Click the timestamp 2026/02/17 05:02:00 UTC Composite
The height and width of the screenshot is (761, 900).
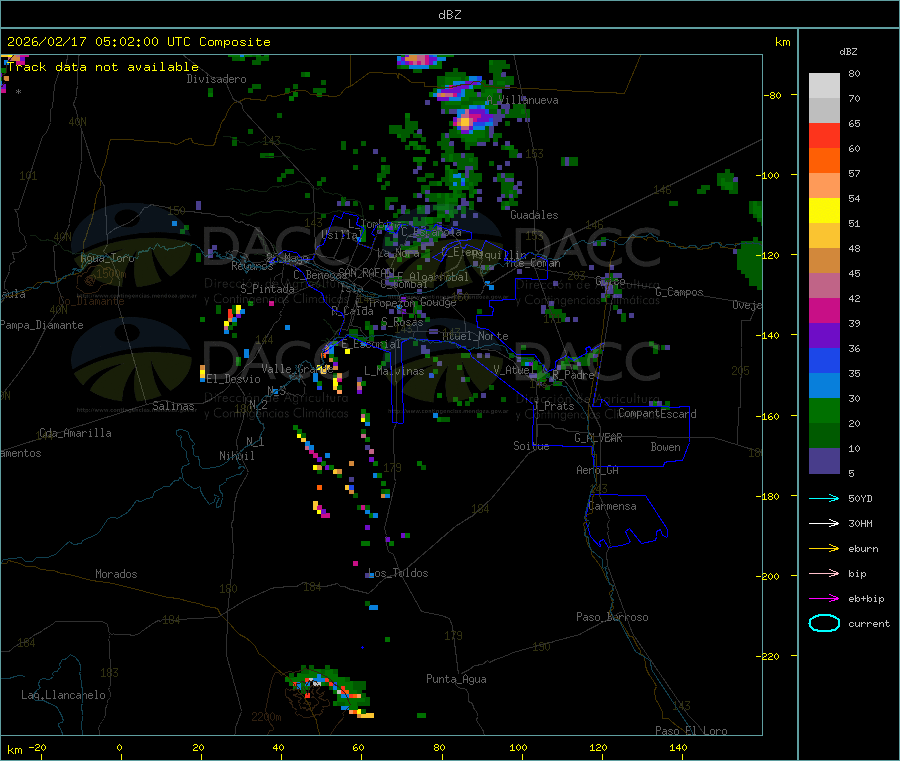tap(138, 42)
